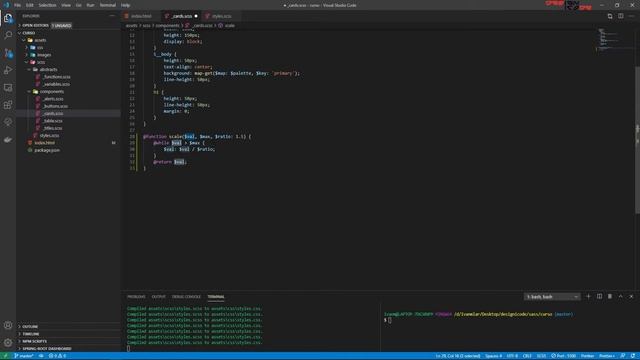The width and height of the screenshot is (640, 360).
Task: Switch to the Debug Console panel tab
Action: (186, 297)
